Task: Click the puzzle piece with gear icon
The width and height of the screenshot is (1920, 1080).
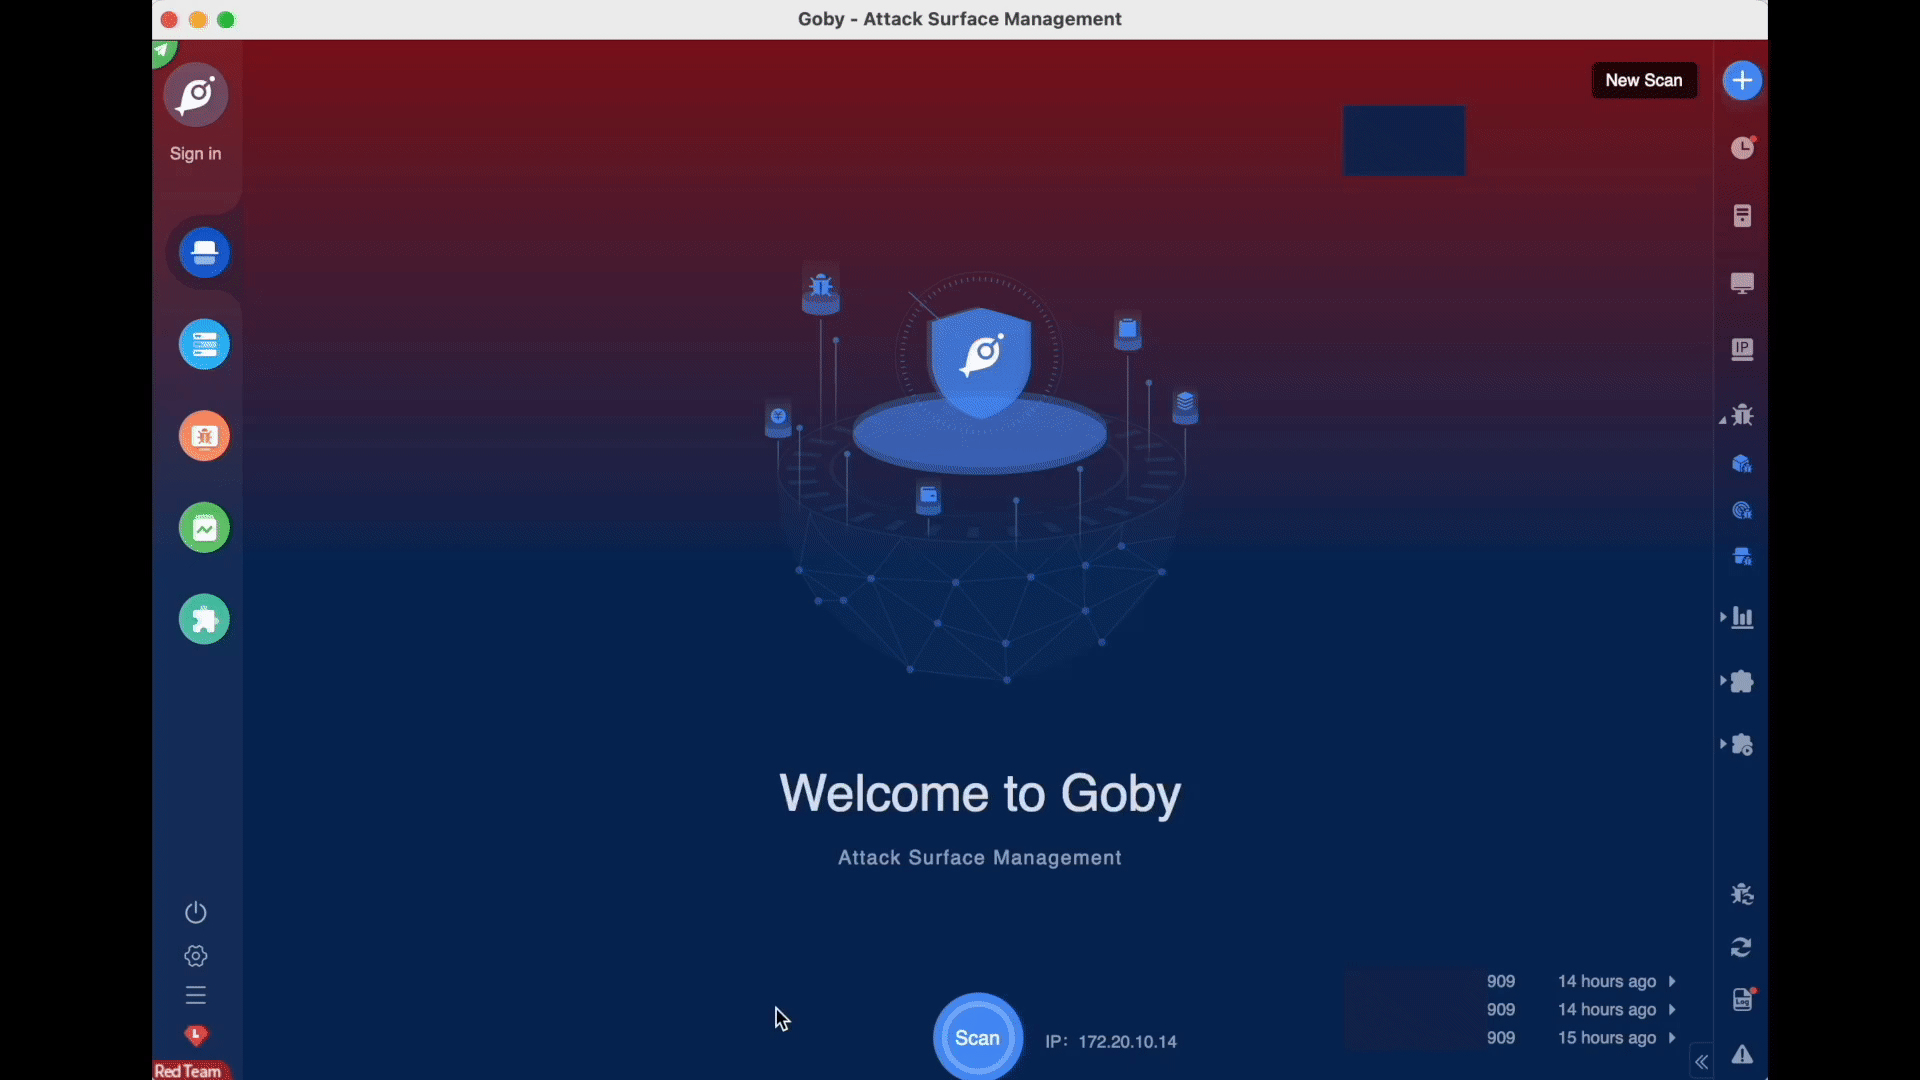Action: [1743, 745]
